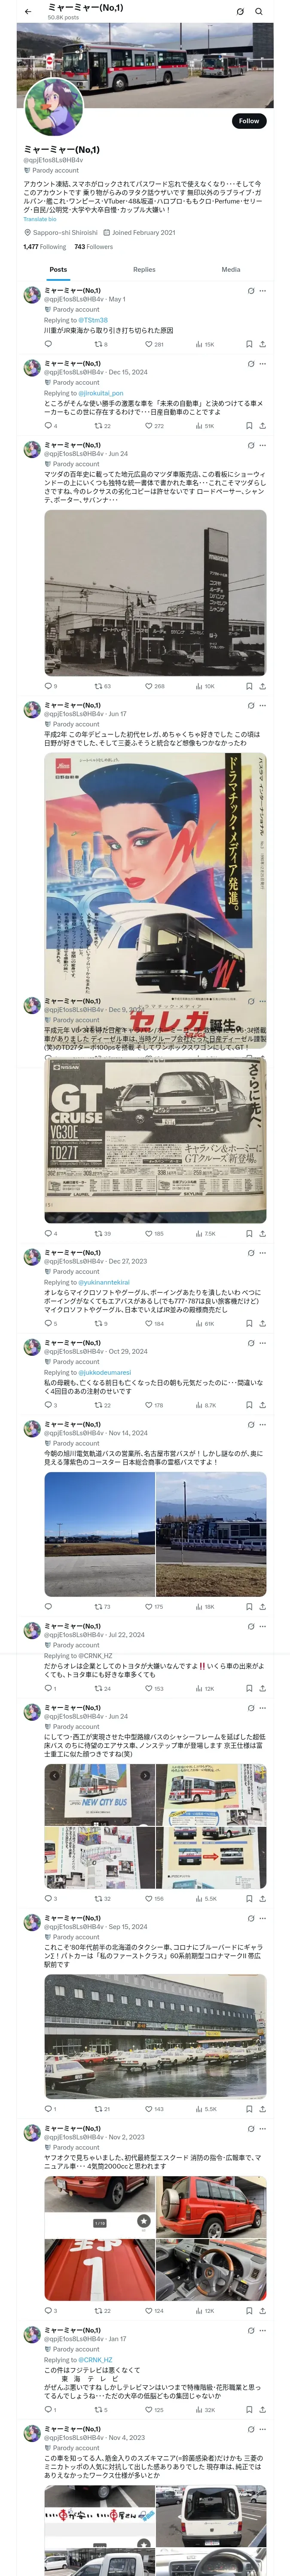View the 1,477 Following list
Screen dimensions: 290x2576
45,247
